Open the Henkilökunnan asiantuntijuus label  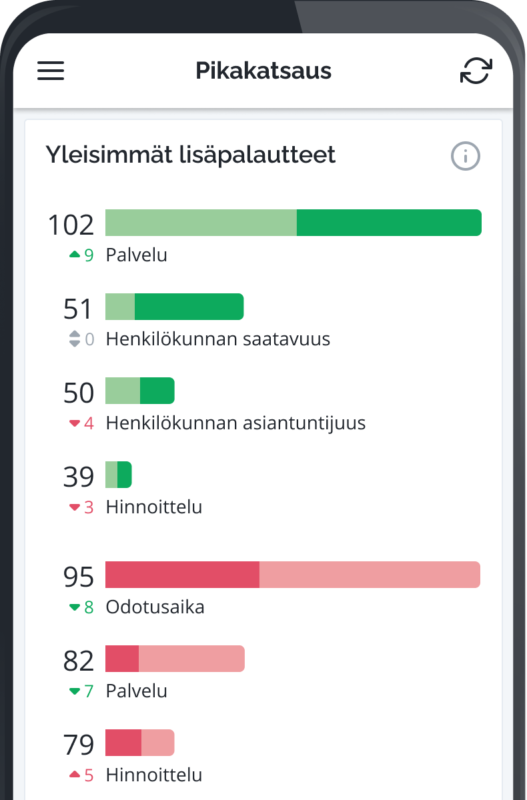coord(236,423)
